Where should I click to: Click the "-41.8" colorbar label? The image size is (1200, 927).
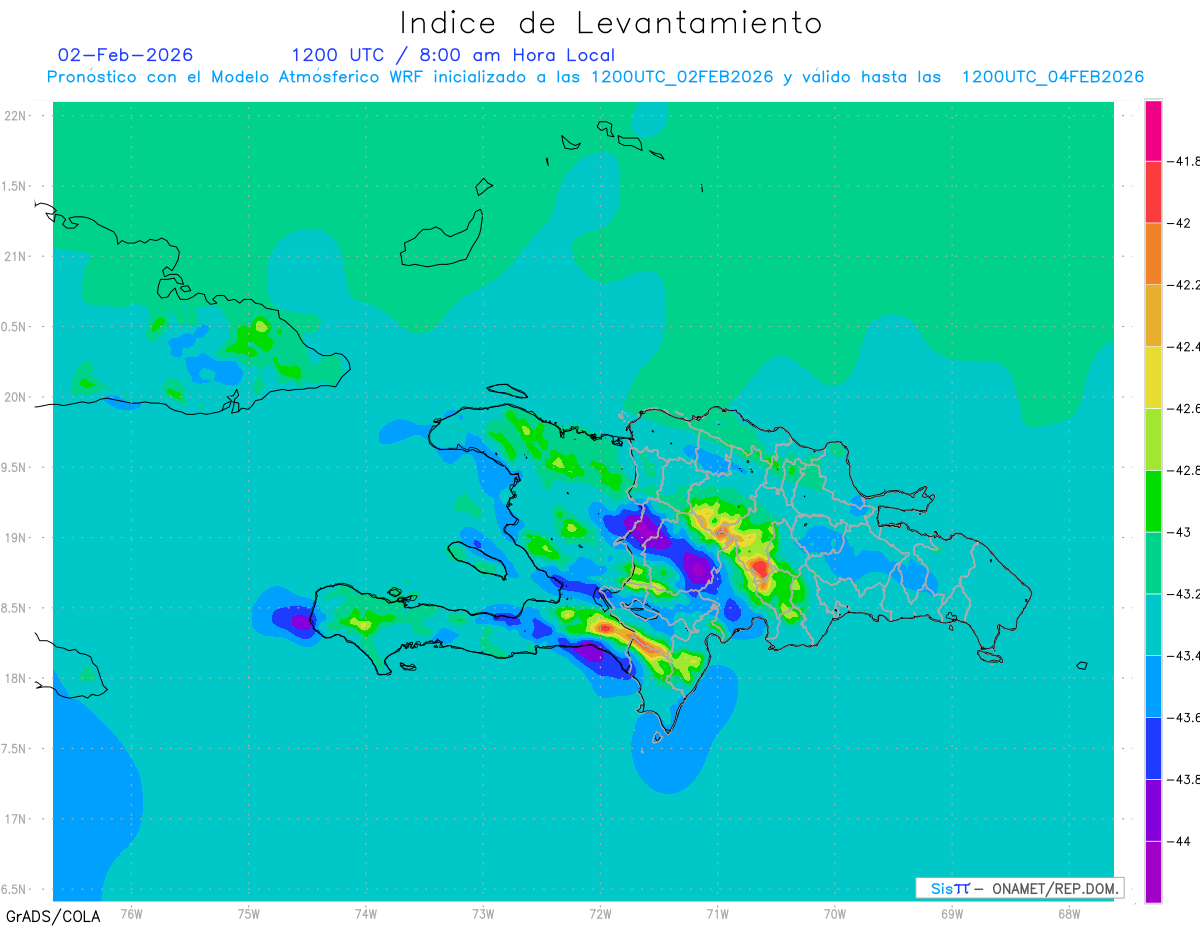(1184, 161)
